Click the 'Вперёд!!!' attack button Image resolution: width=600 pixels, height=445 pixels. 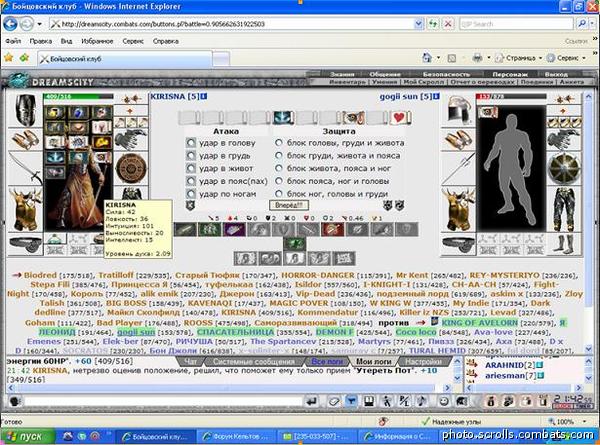289,205
